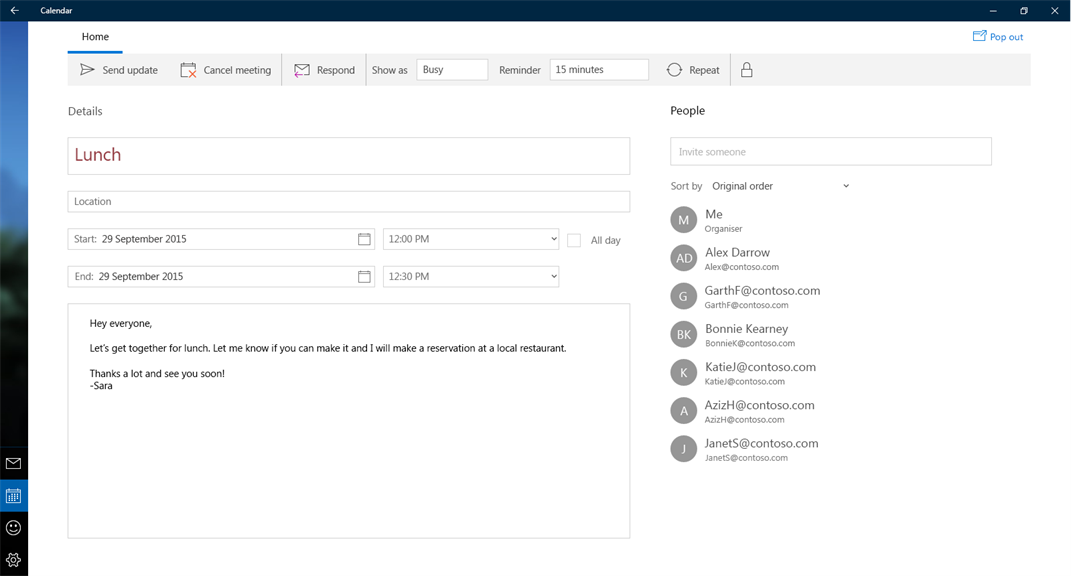Open the Feedback smiley icon
1072x576 pixels.
14,527
